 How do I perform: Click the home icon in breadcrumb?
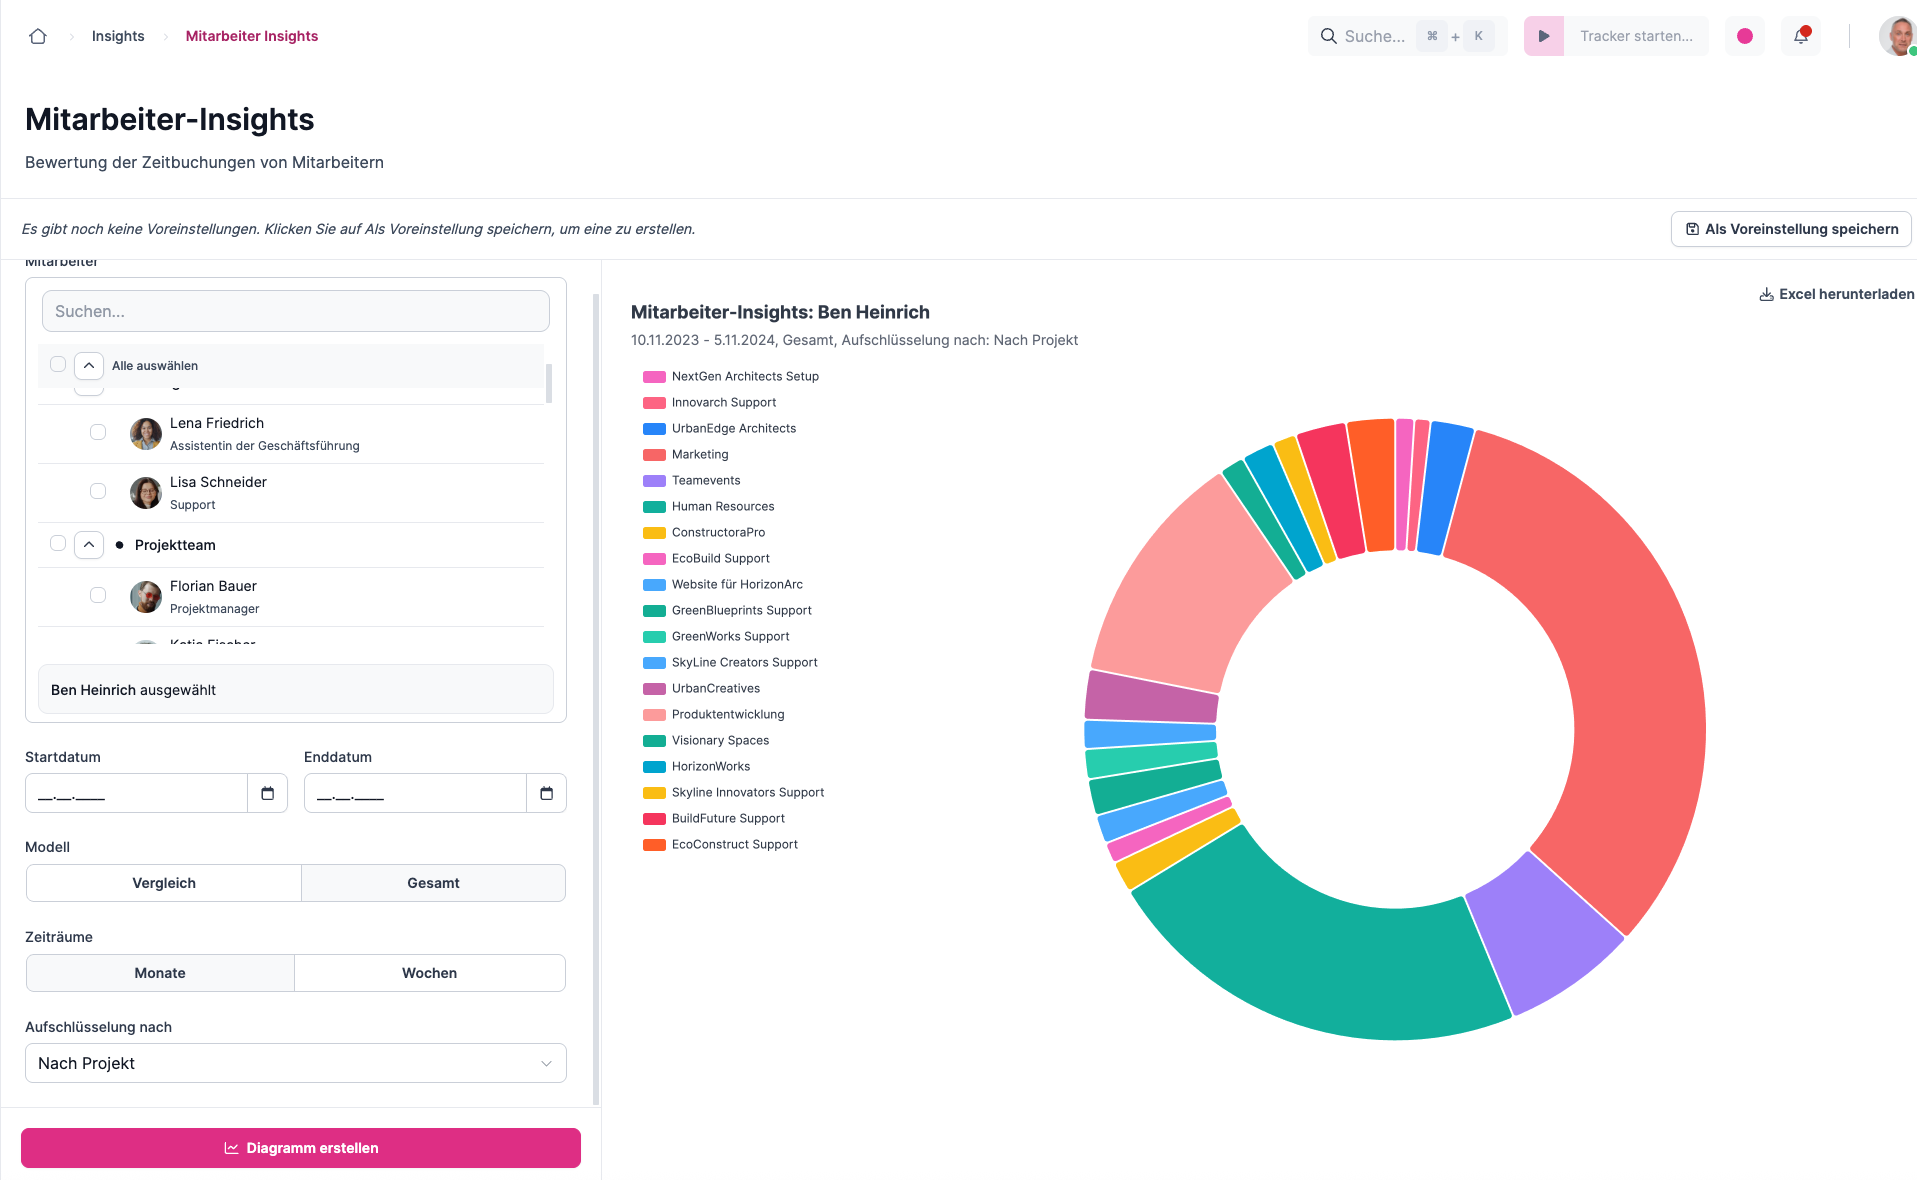(x=38, y=36)
